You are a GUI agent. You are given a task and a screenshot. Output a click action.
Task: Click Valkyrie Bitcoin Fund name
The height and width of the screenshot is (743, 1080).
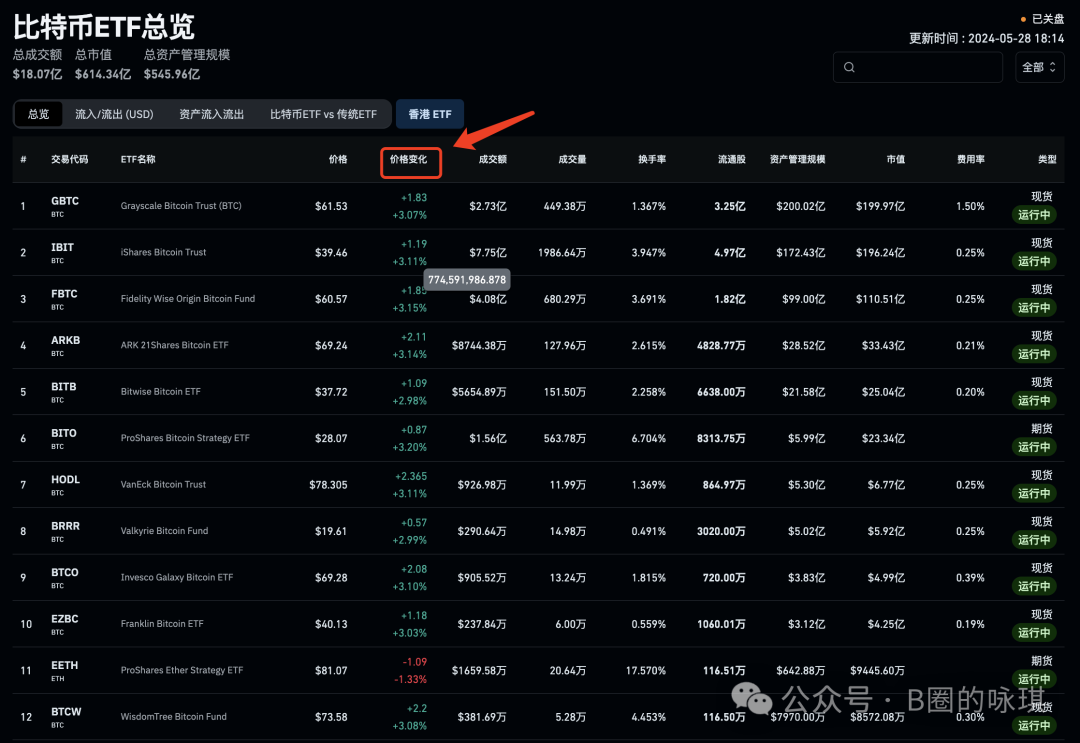[165, 531]
